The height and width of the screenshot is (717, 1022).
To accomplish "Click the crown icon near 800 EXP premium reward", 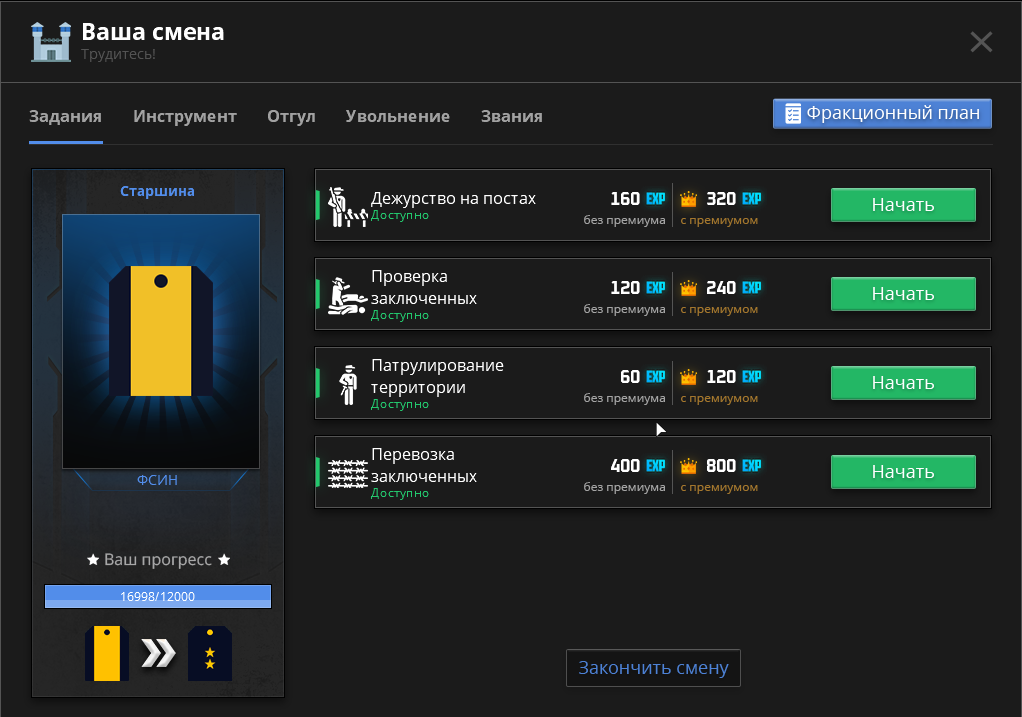I will tap(688, 466).
